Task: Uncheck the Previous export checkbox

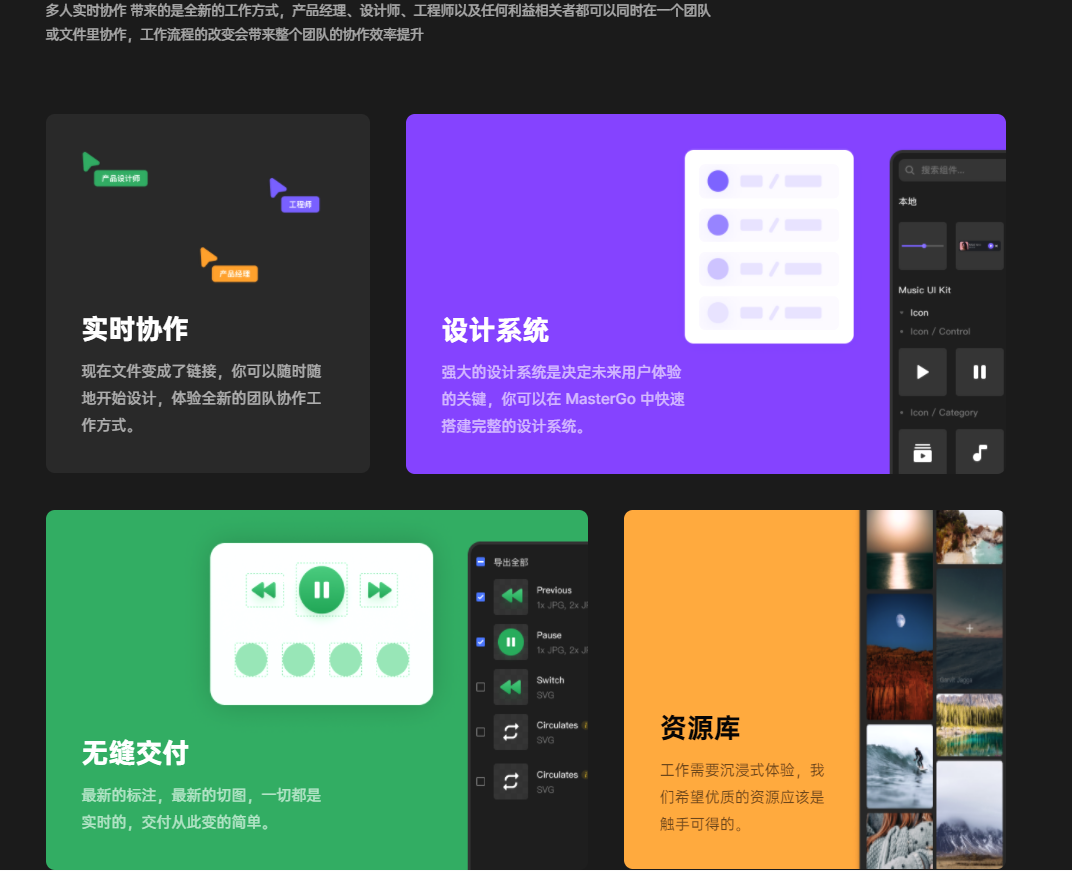Action: (480, 597)
